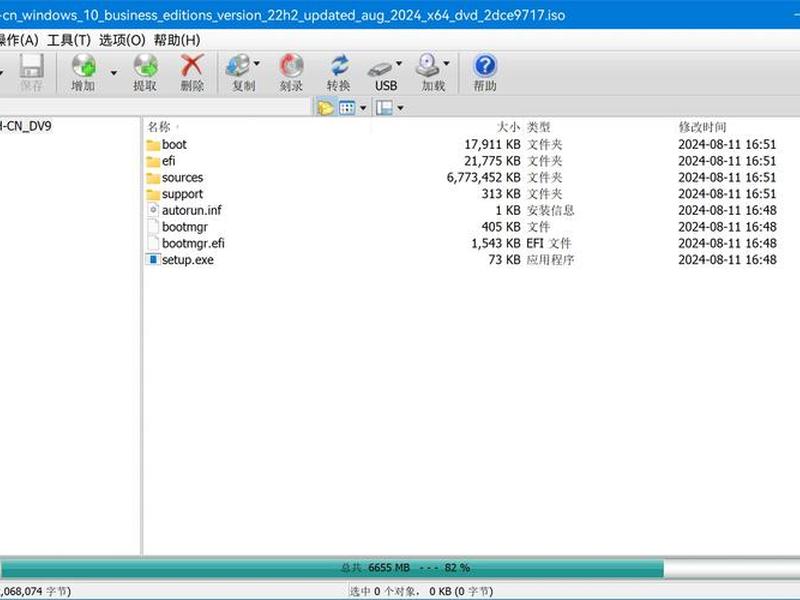Select the boot folder icon
This screenshot has width=800, height=600.
pyautogui.click(x=153, y=145)
